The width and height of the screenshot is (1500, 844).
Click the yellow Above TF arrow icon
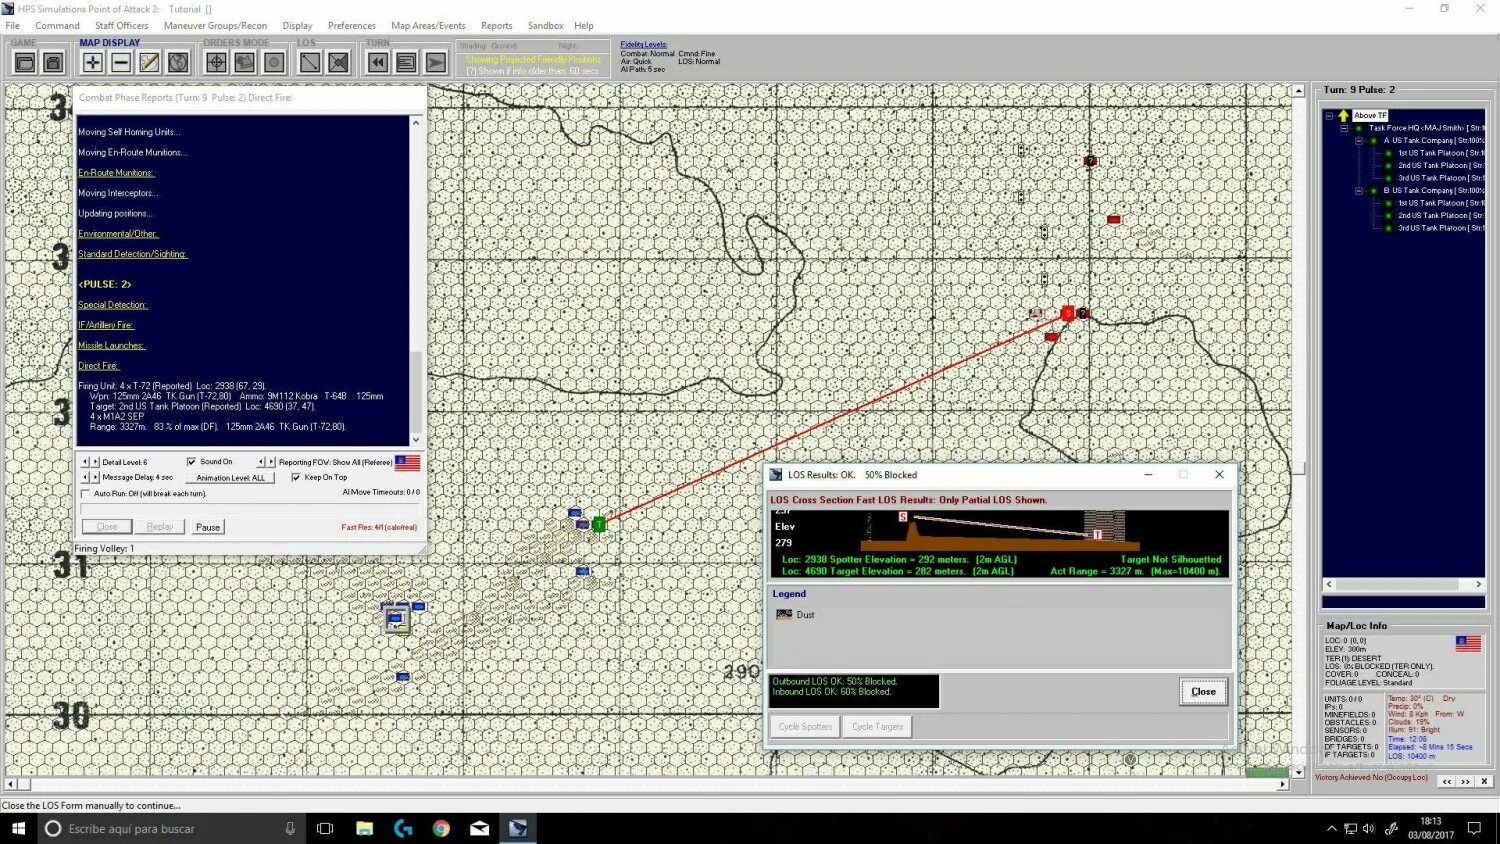point(1343,116)
